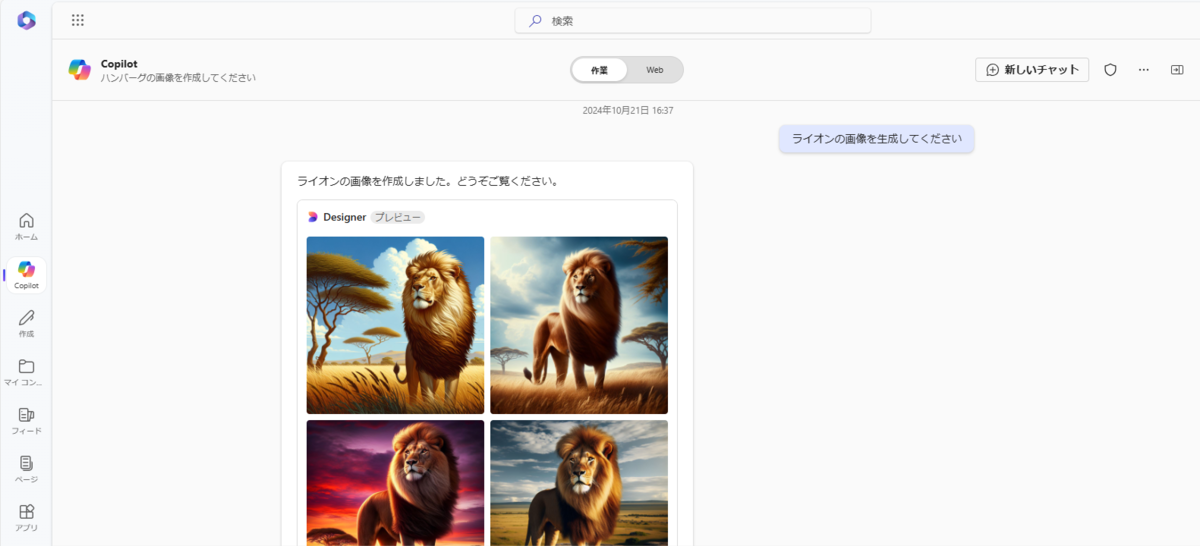Image resolution: width=1200 pixels, height=546 pixels.
Task: Click the shield protection icon
Action: [x=1110, y=70]
